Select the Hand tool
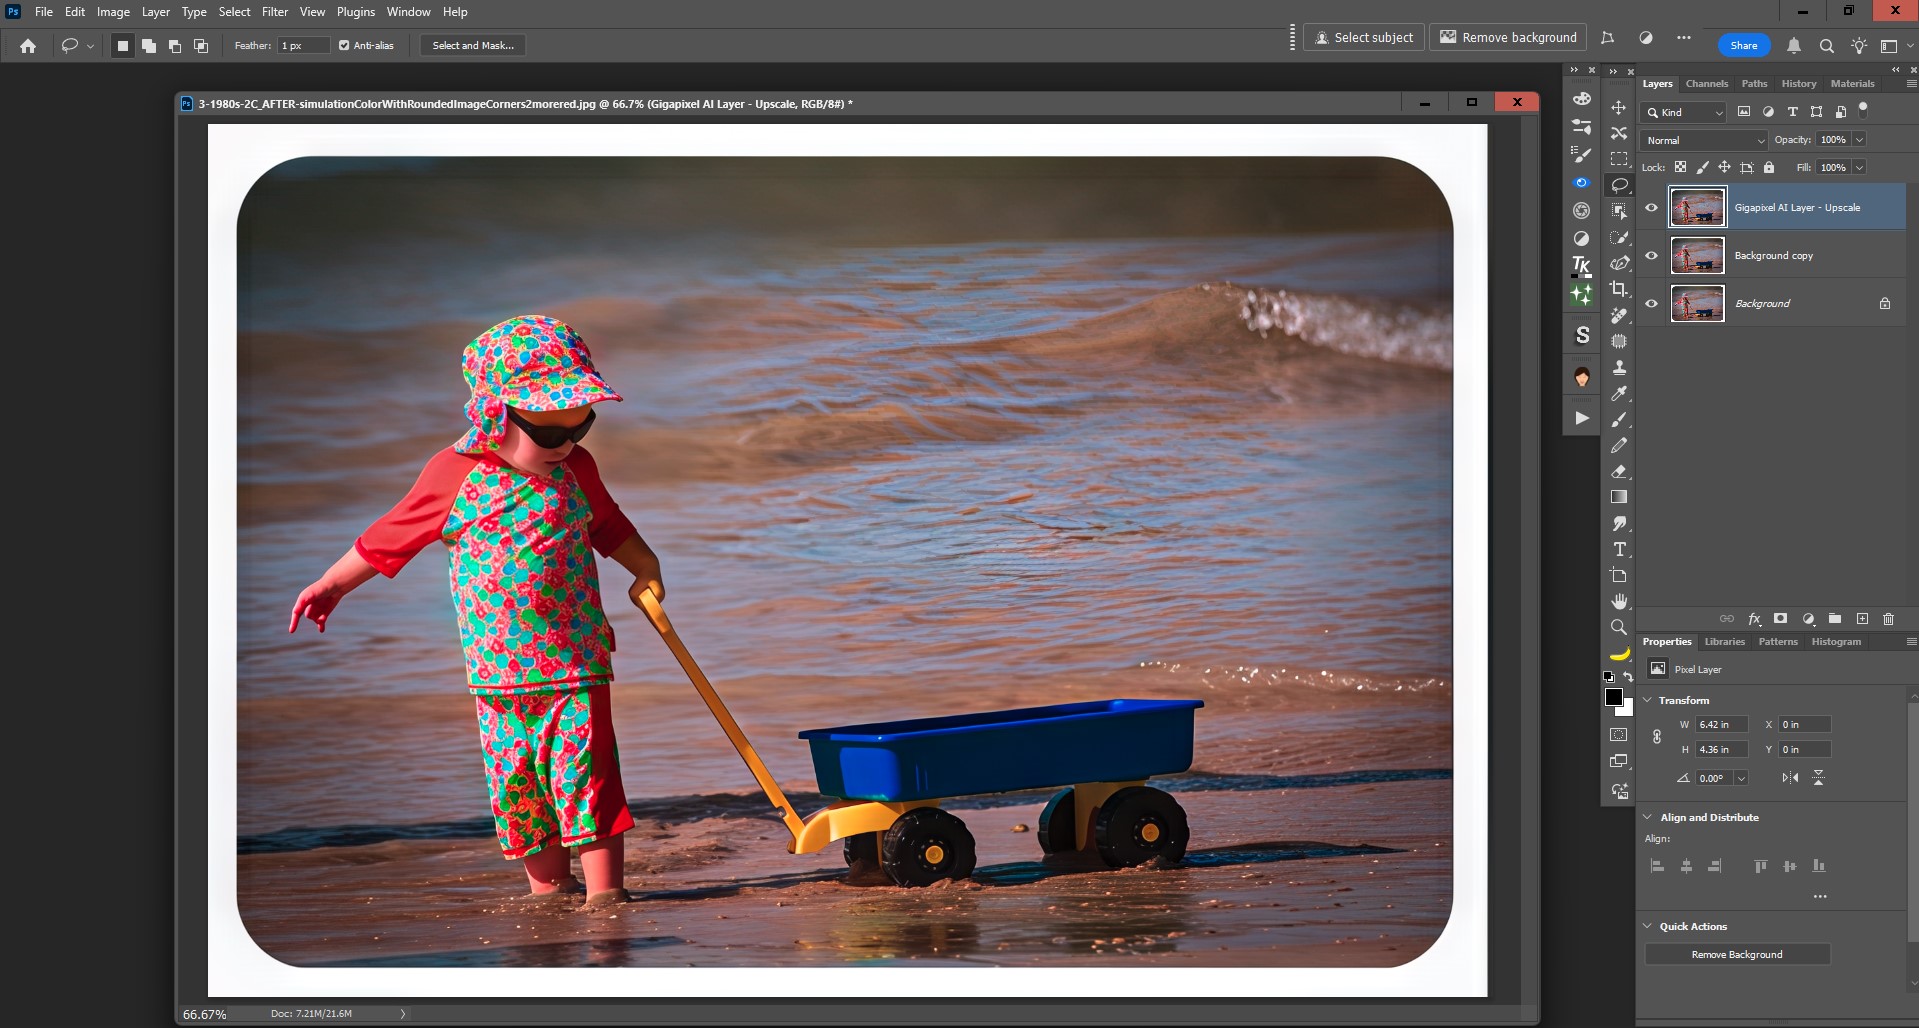This screenshot has height=1028, width=1919. (1619, 601)
